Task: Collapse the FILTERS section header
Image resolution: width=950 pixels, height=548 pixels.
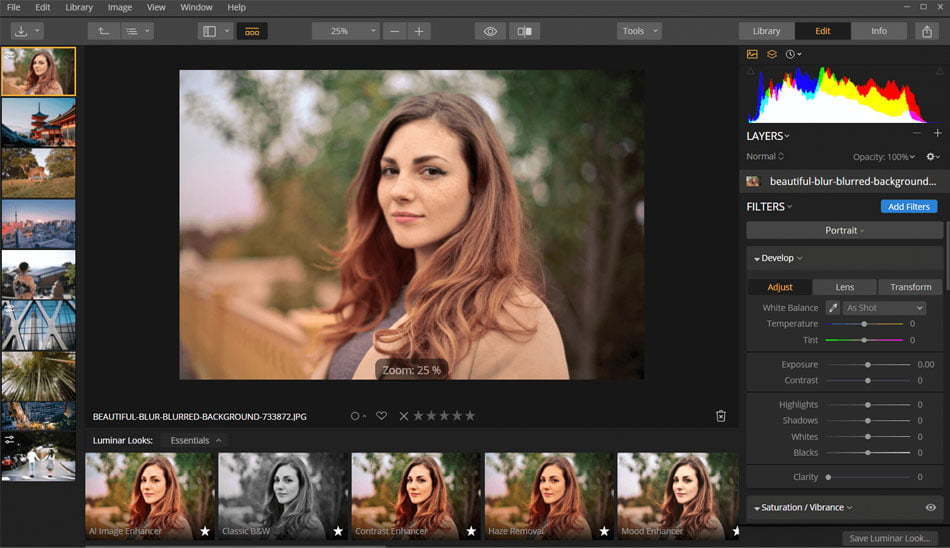Action: click(769, 207)
